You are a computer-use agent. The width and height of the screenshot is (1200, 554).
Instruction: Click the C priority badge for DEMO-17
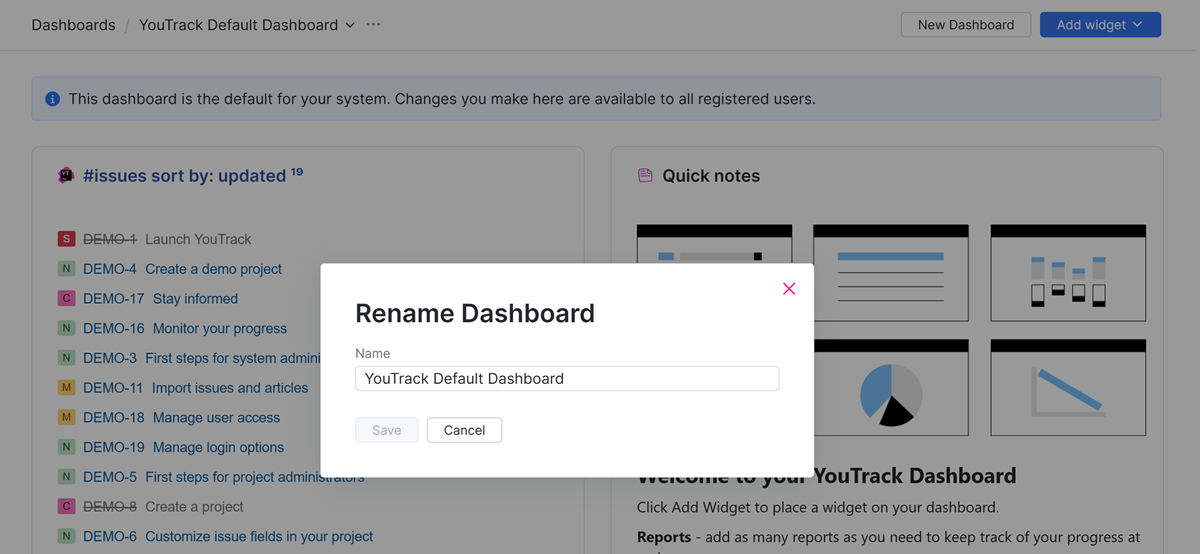click(x=66, y=299)
